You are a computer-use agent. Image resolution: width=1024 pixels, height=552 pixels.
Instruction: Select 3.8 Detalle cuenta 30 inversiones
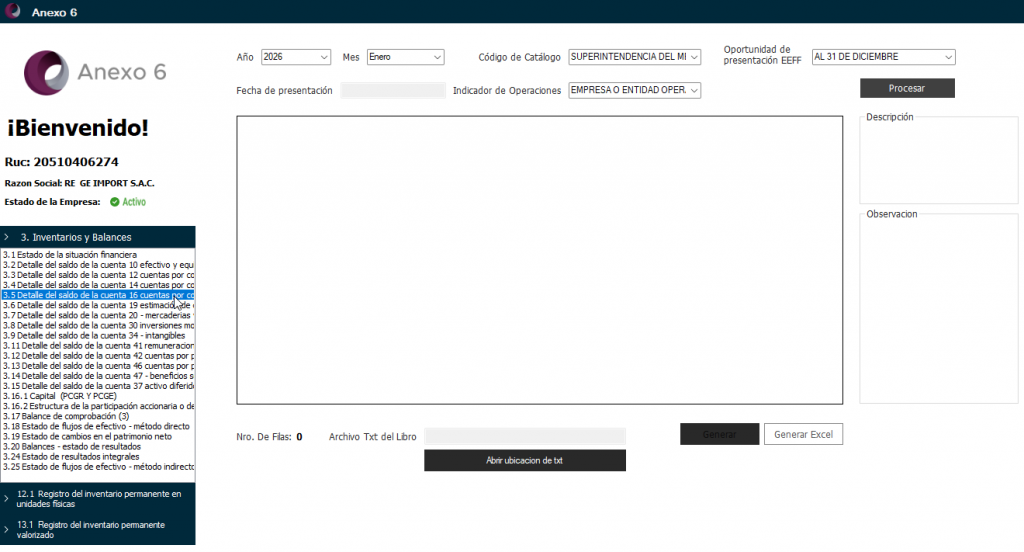pyautogui.click(x=98, y=325)
